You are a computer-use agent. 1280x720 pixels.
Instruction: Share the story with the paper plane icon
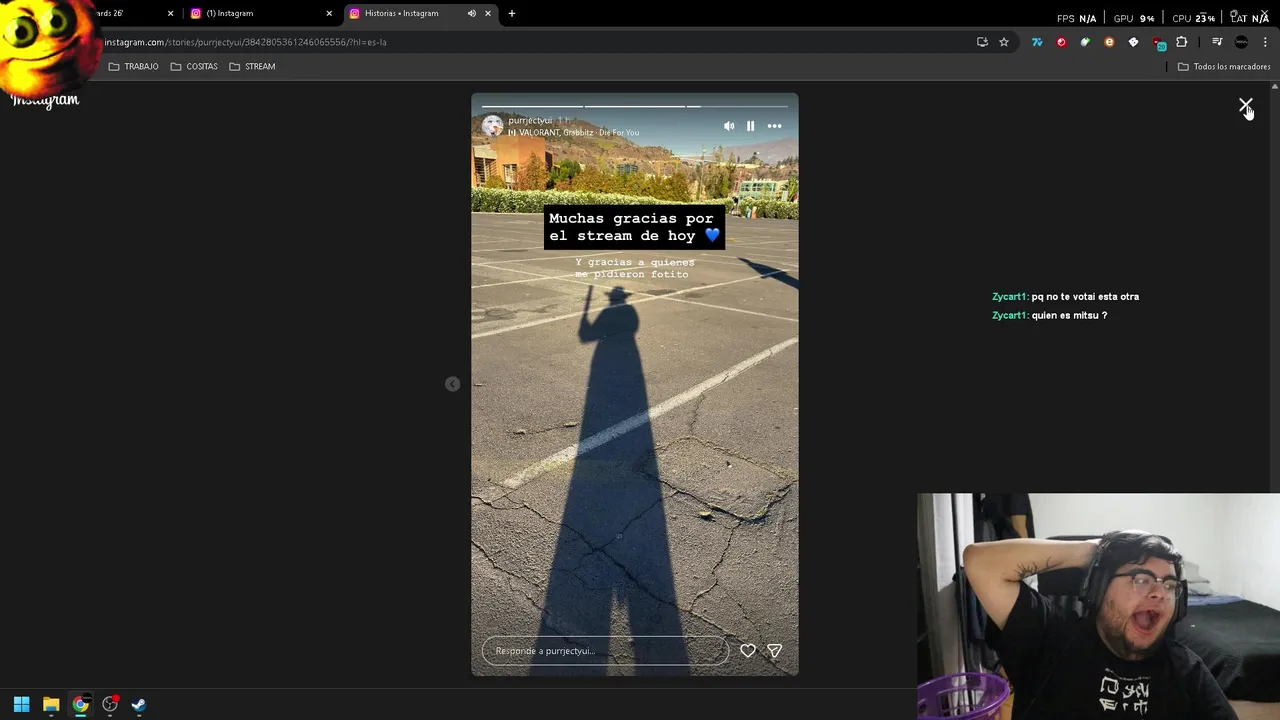coord(774,651)
